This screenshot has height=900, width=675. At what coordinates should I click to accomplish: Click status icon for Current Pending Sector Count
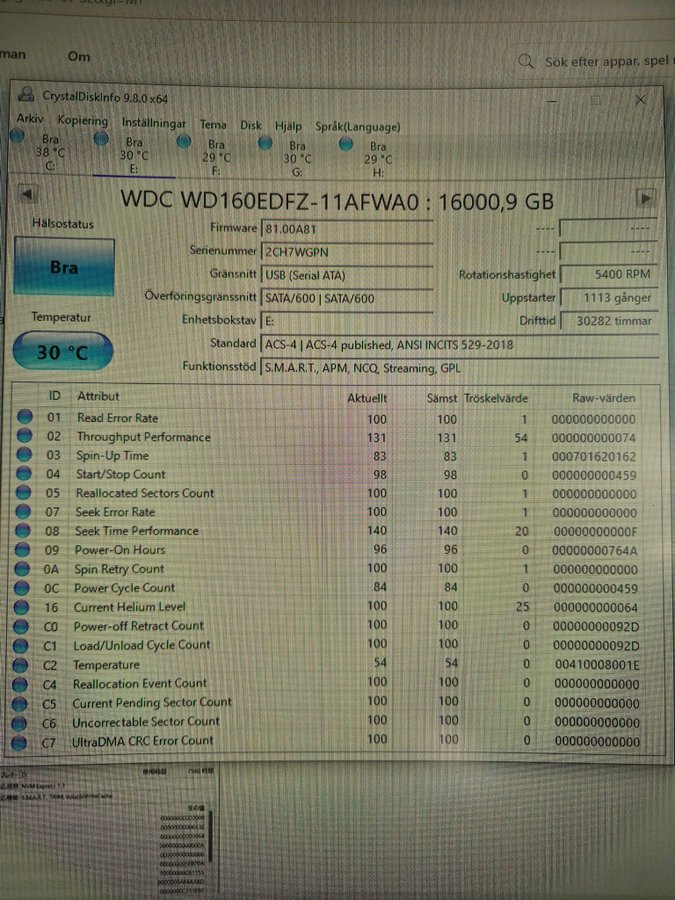19,704
